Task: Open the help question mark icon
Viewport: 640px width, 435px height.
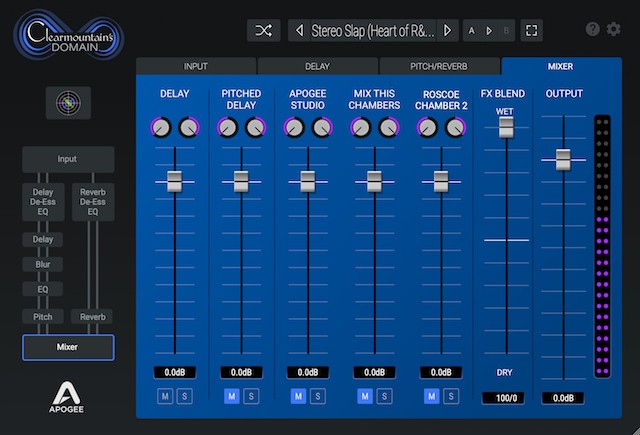Action: [593, 29]
